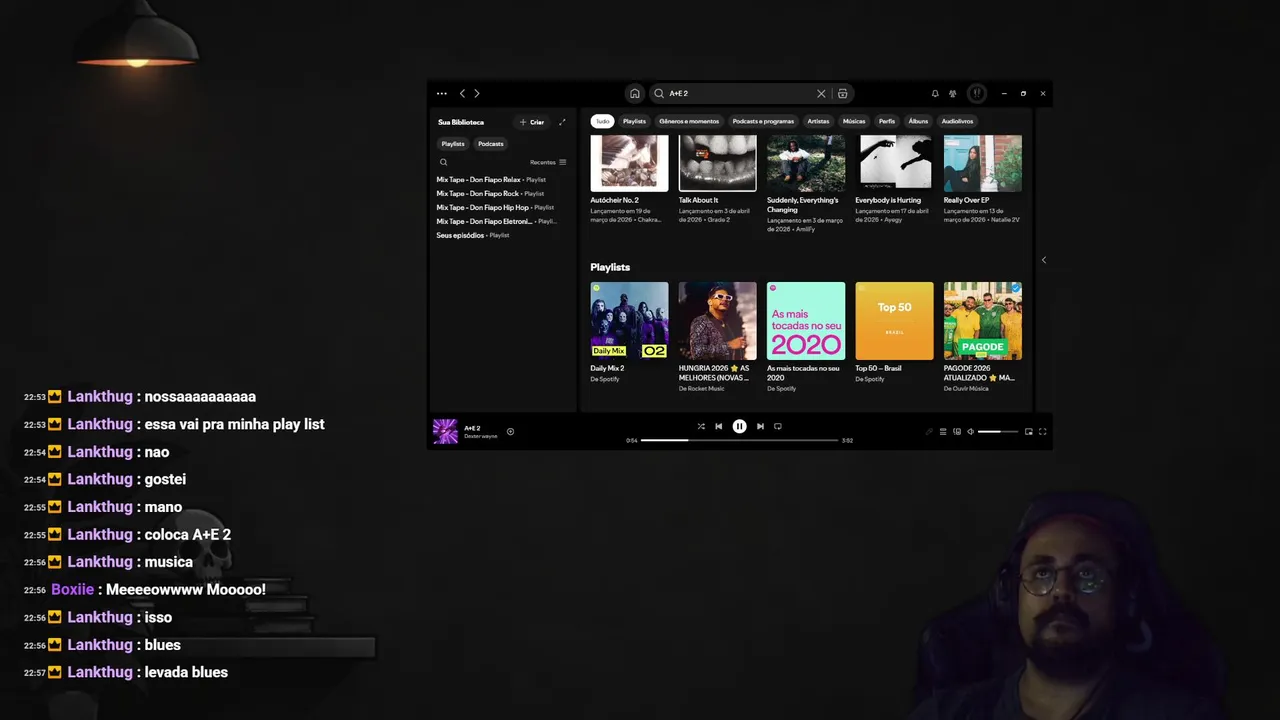Image resolution: width=1280 pixels, height=720 pixels.
Task: Adjust the volume slider
Action: pyautogui.click(x=998, y=432)
